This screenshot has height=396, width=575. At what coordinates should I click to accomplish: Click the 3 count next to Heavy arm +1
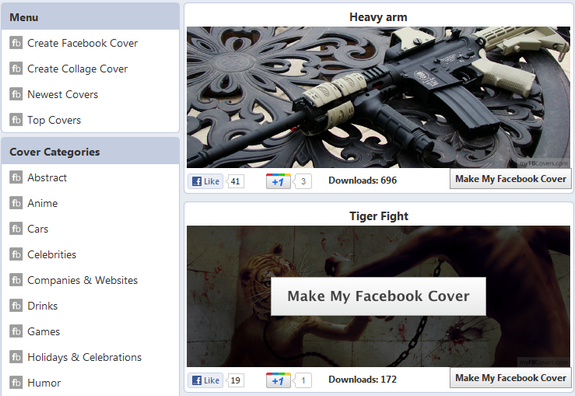click(x=303, y=181)
